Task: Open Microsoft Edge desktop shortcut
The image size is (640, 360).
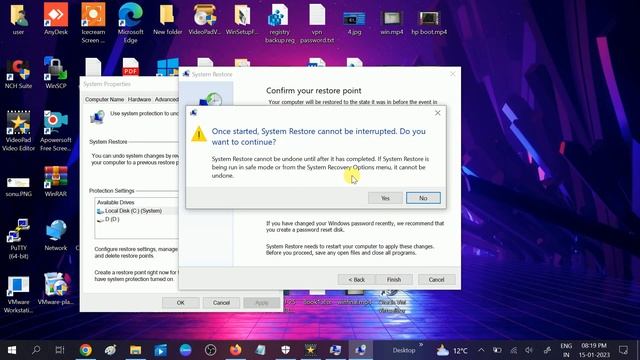Action: [x=130, y=23]
